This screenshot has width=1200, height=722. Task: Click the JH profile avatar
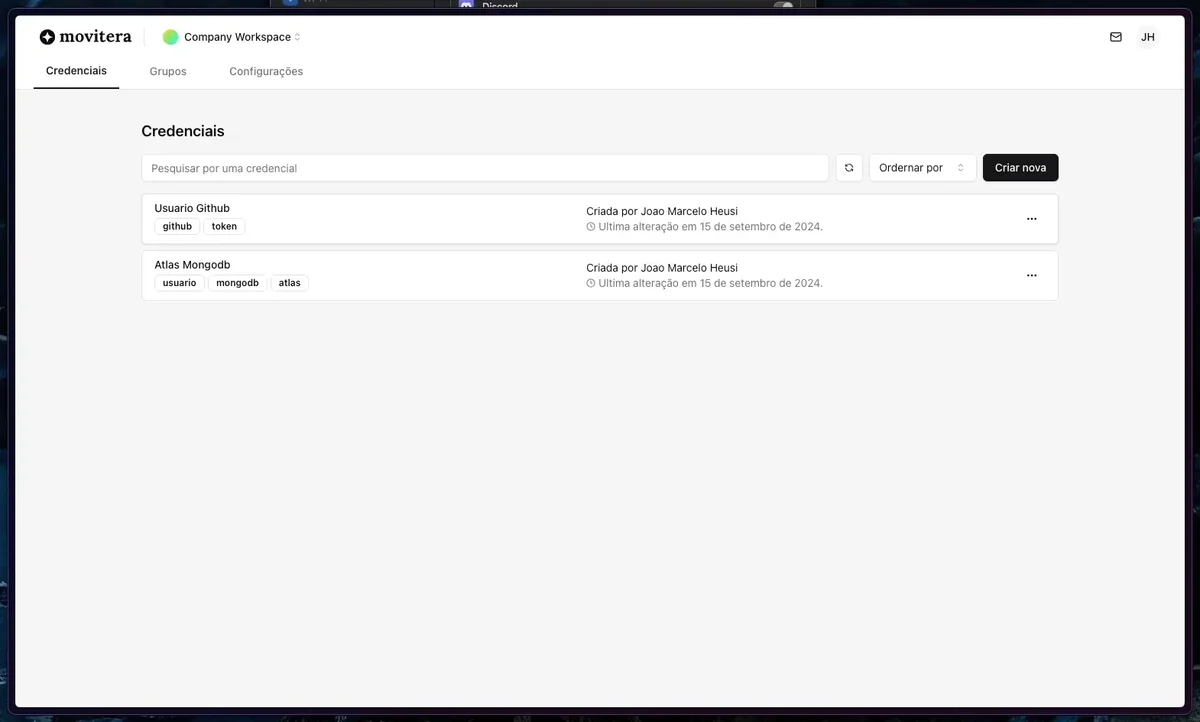pyautogui.click(x=1147, y=36)
